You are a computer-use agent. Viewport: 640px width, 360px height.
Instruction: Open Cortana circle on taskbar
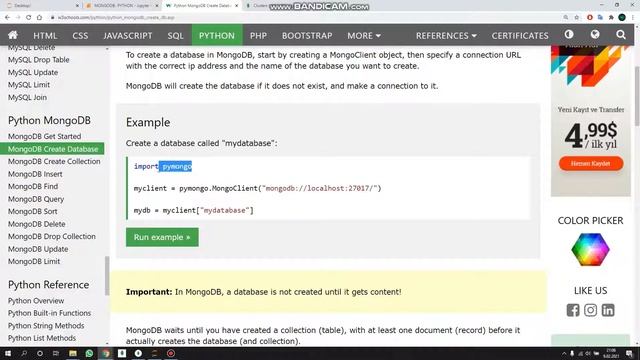(x=40, y=353)
